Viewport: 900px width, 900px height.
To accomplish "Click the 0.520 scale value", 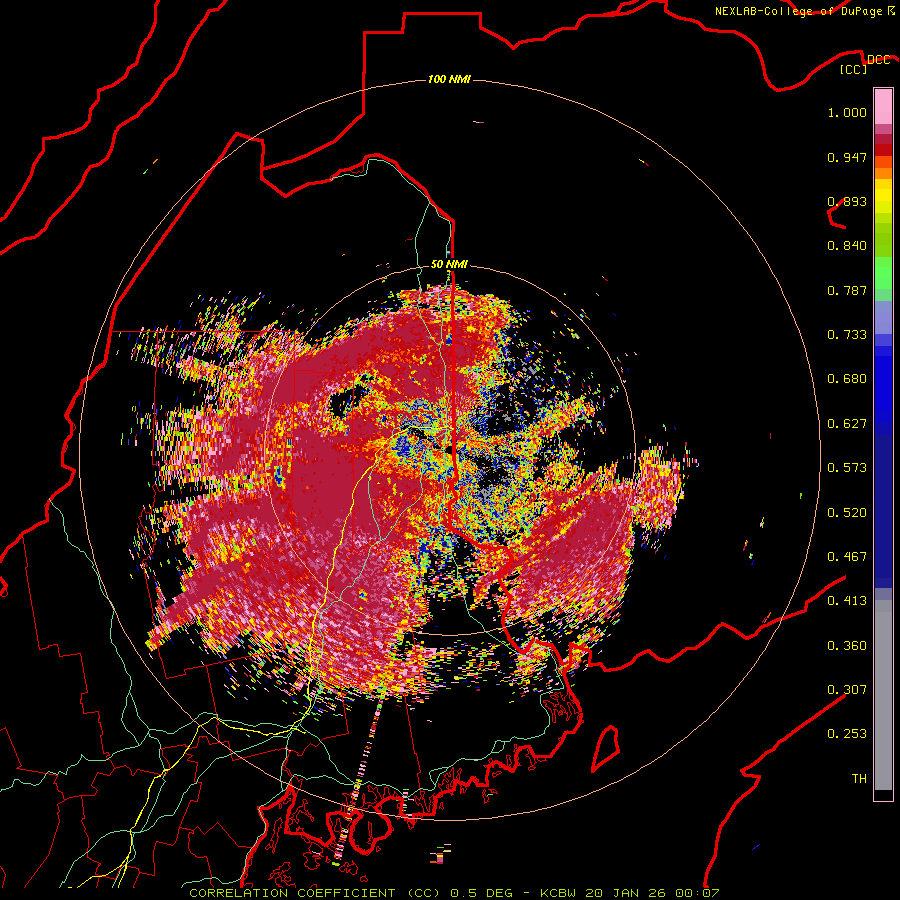I will (847, 513).
